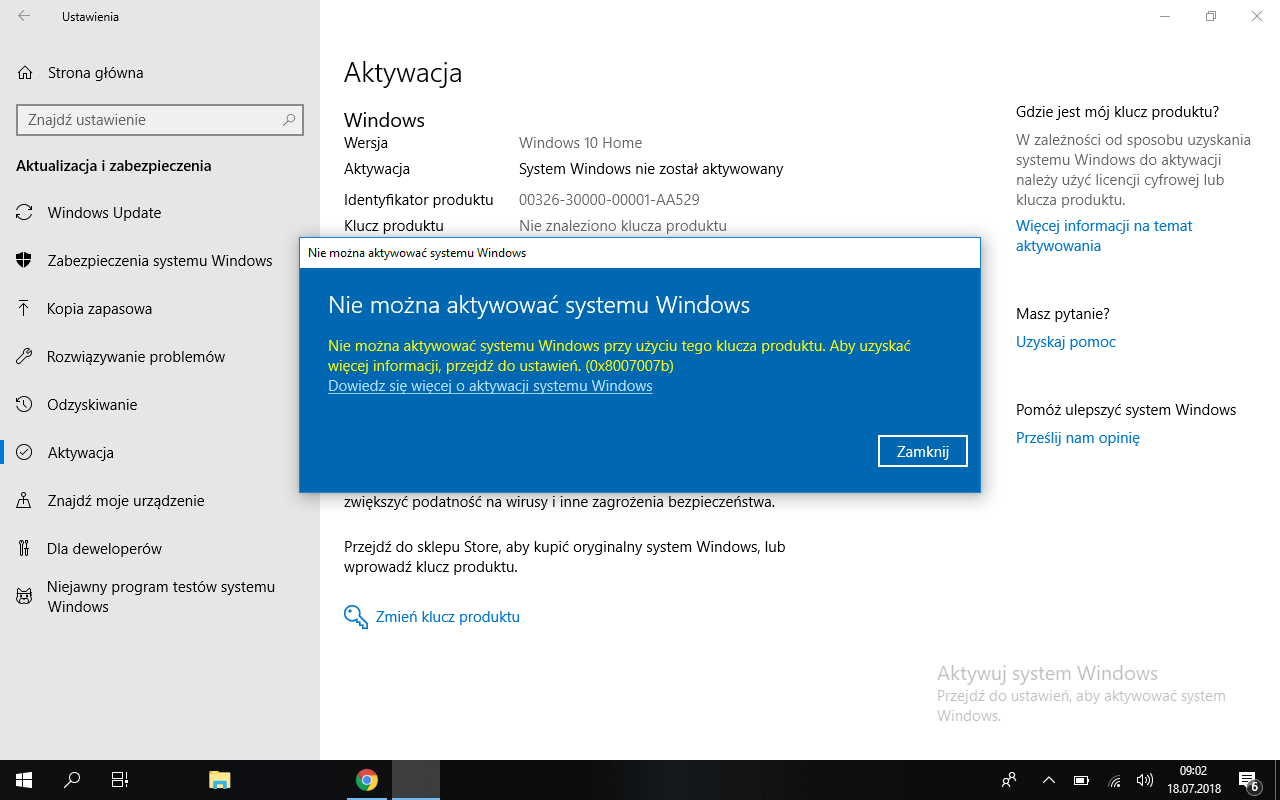The image size is (1280, 800).
Task: Launch File Explorer from taskbar
Action: coord(219,780)
